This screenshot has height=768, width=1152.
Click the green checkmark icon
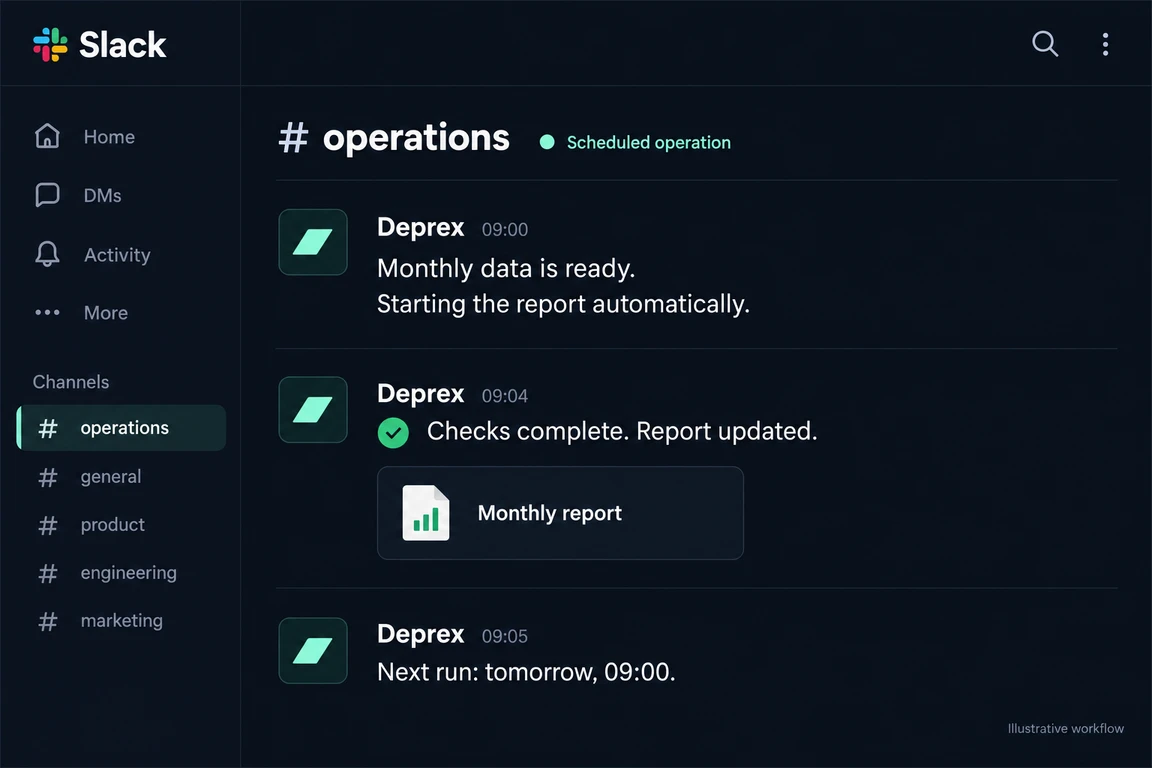tap(393, 432)
